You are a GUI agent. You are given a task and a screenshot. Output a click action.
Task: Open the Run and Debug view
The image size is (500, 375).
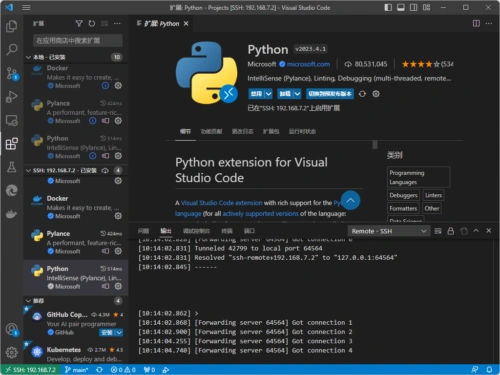[12, 97]
